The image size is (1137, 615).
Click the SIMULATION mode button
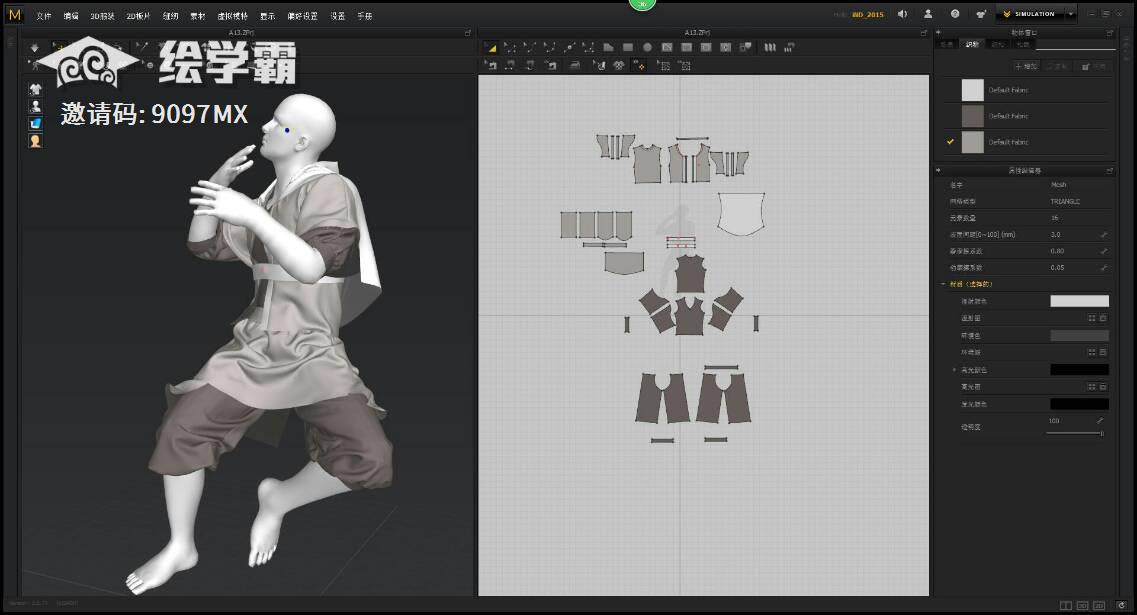pyautogui.click(x=1029, y=14)
